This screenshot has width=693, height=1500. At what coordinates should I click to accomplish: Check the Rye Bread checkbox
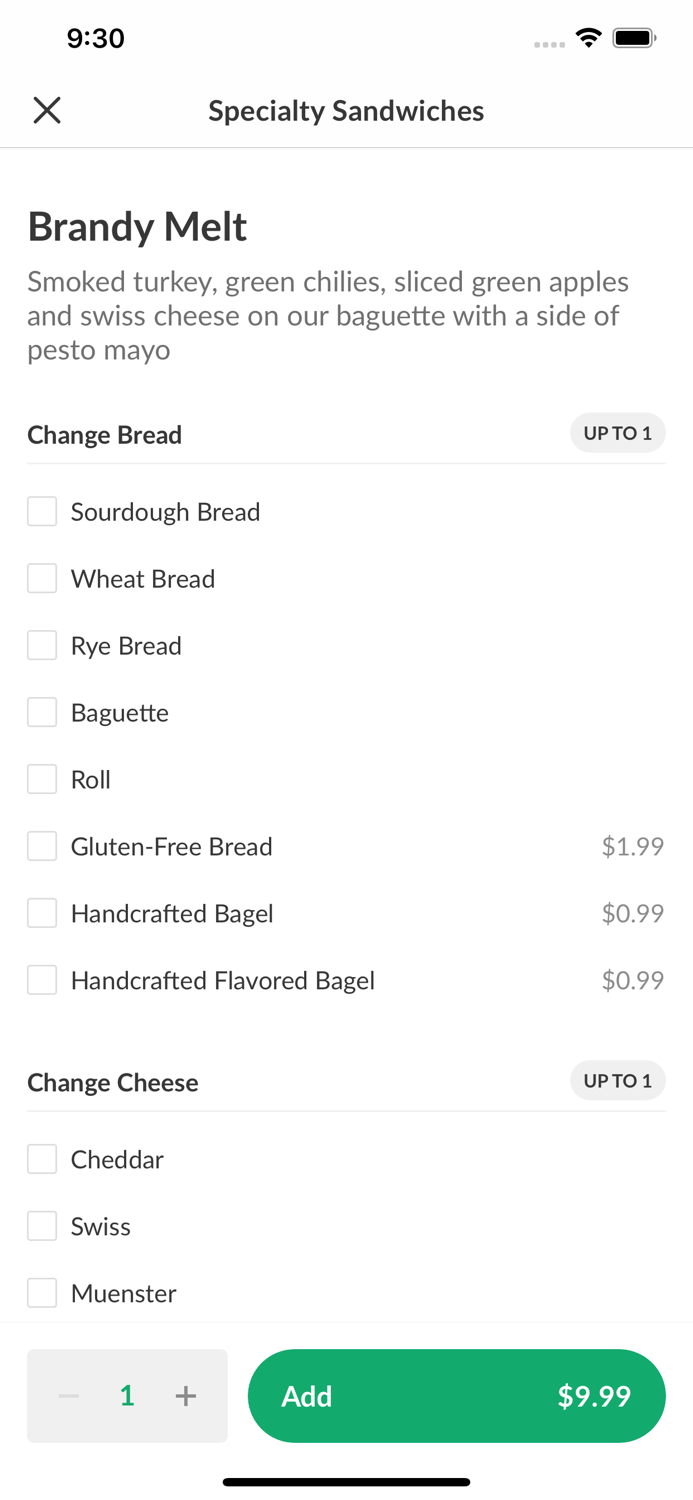41,645
